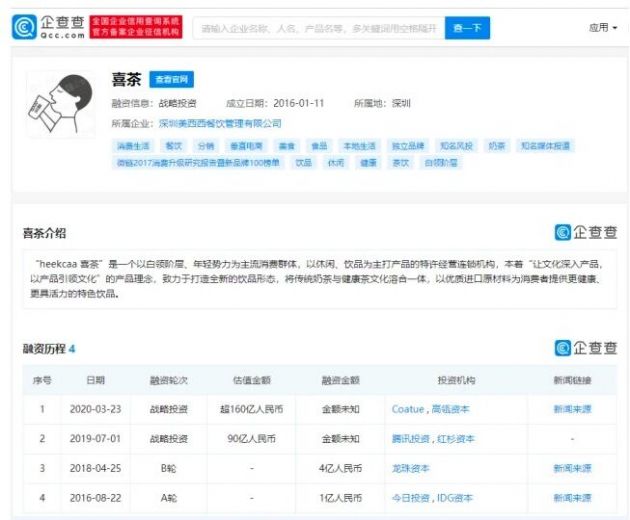Click the Qcc.com logo icon

pos(24,27)
